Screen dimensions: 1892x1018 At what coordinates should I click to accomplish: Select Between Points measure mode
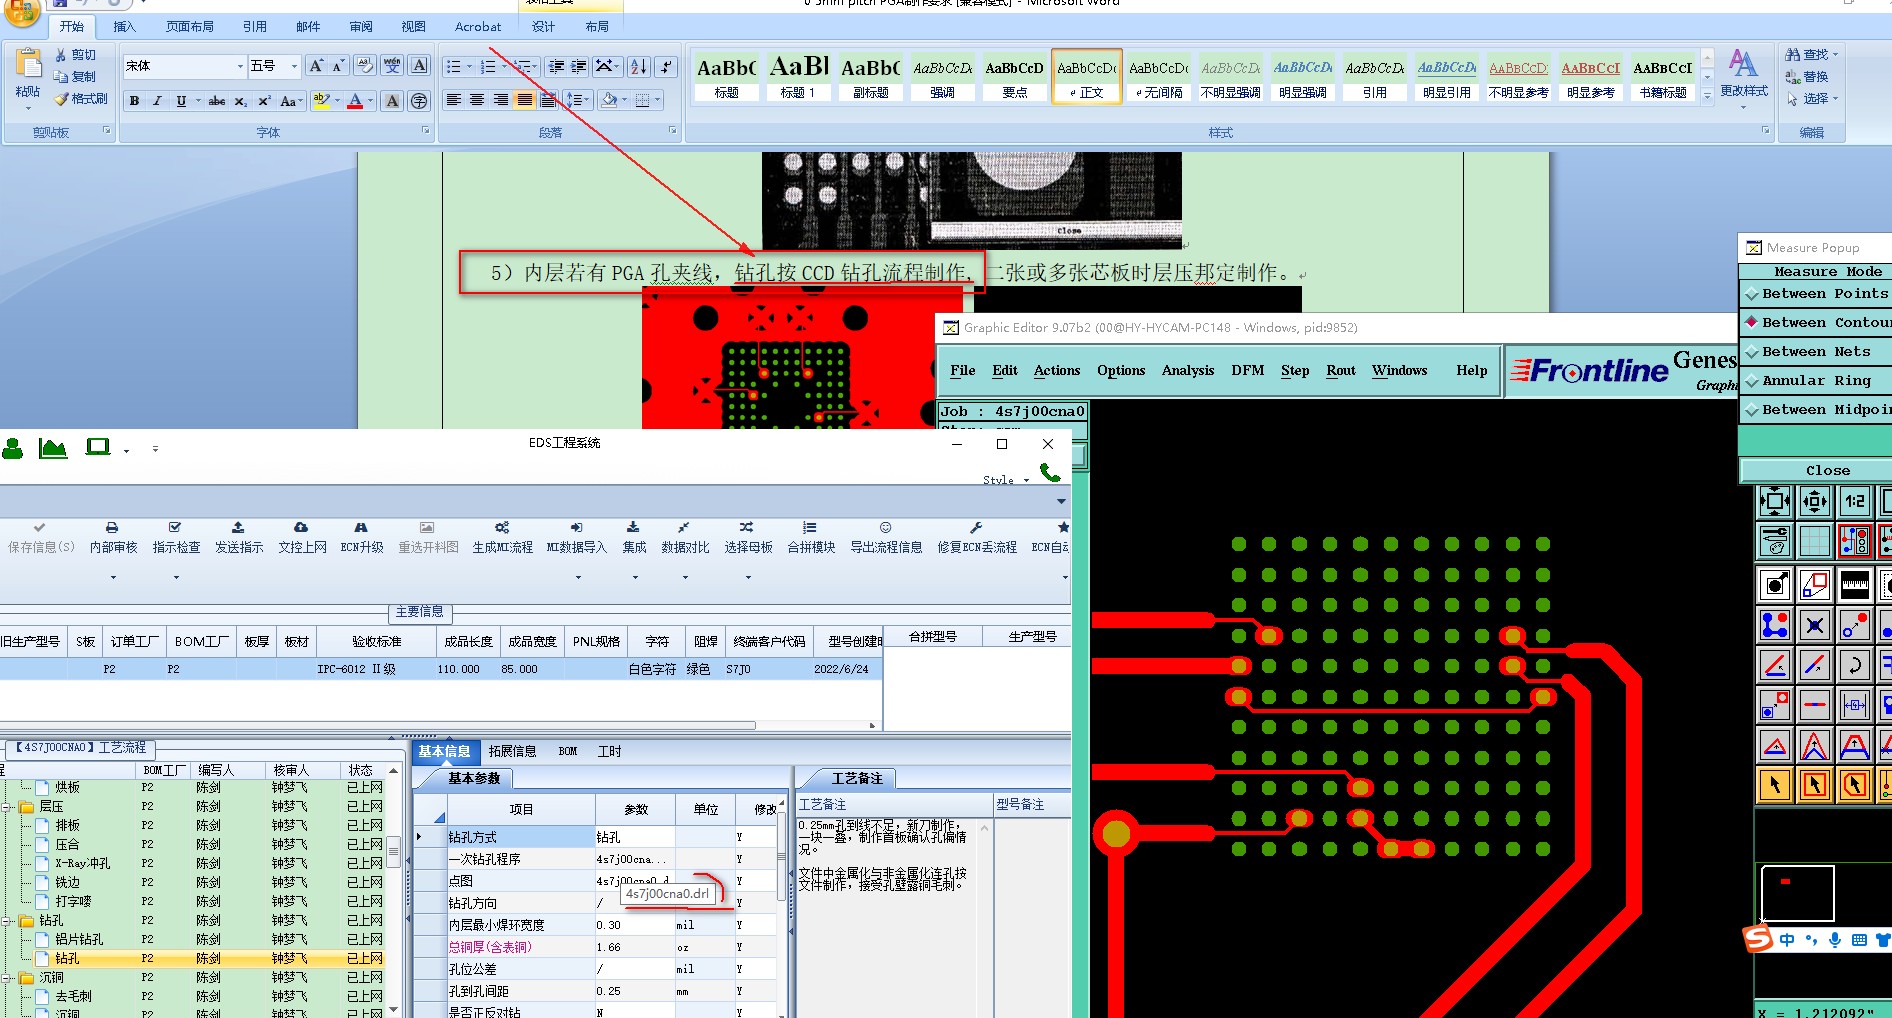pos(1817,294)
